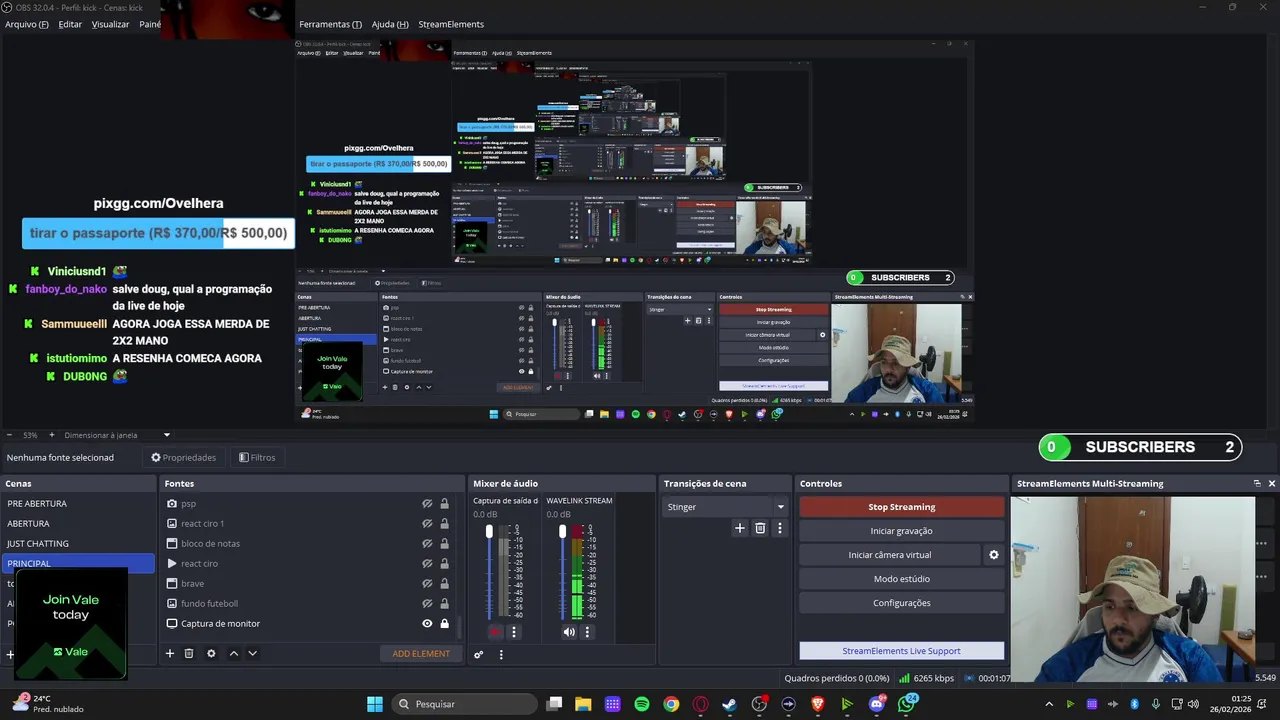Screen dimensions: 1280x720
Task: Zoom out the preview with minus button
Action: [9, 435]
